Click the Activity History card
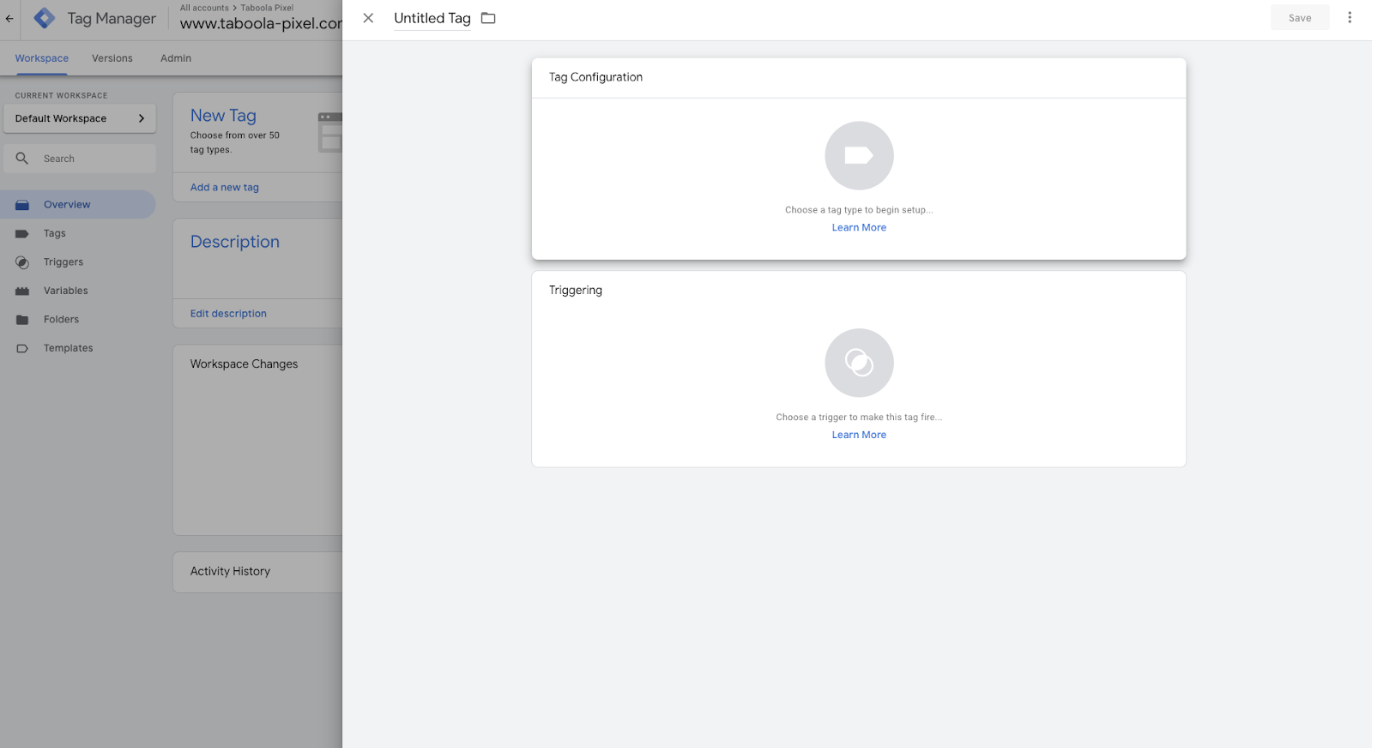1374x748 pixels. pyautogui.click(x=258, y=572)
